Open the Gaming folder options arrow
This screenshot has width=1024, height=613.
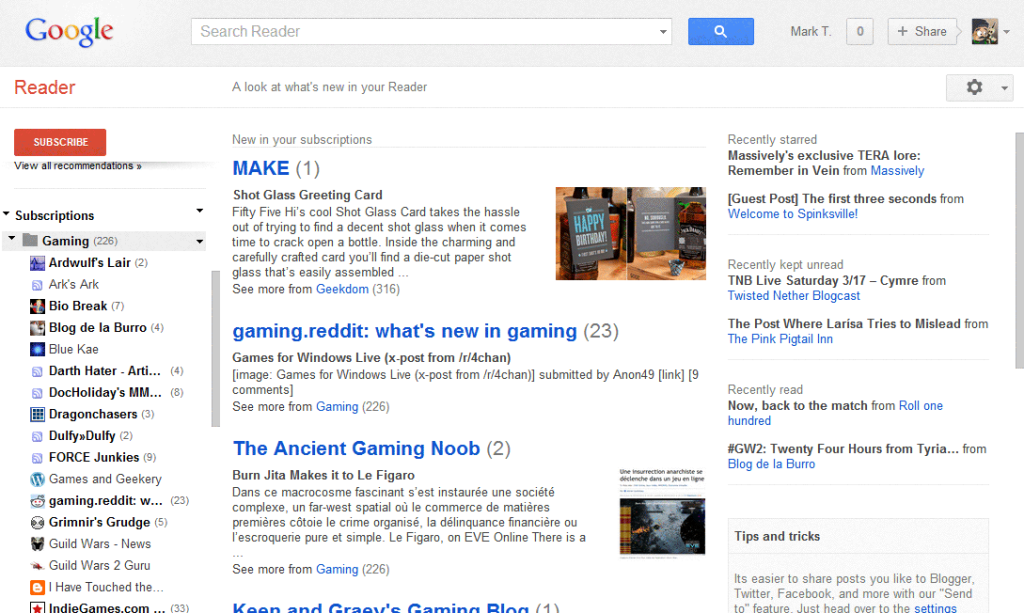pos(200,242)
